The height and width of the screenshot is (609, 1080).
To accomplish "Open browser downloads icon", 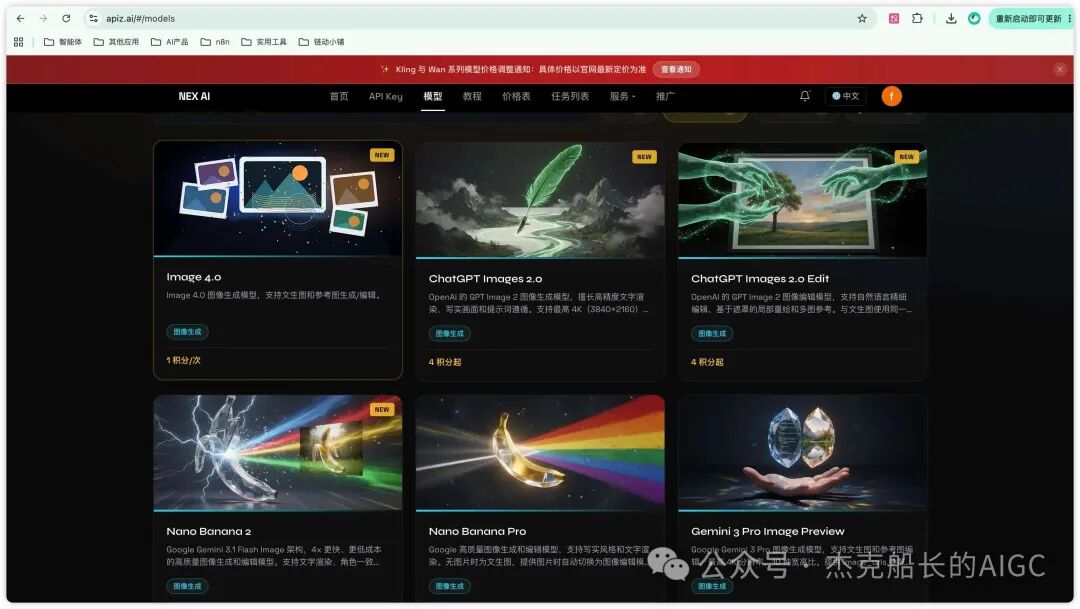I will coord(951,19).
